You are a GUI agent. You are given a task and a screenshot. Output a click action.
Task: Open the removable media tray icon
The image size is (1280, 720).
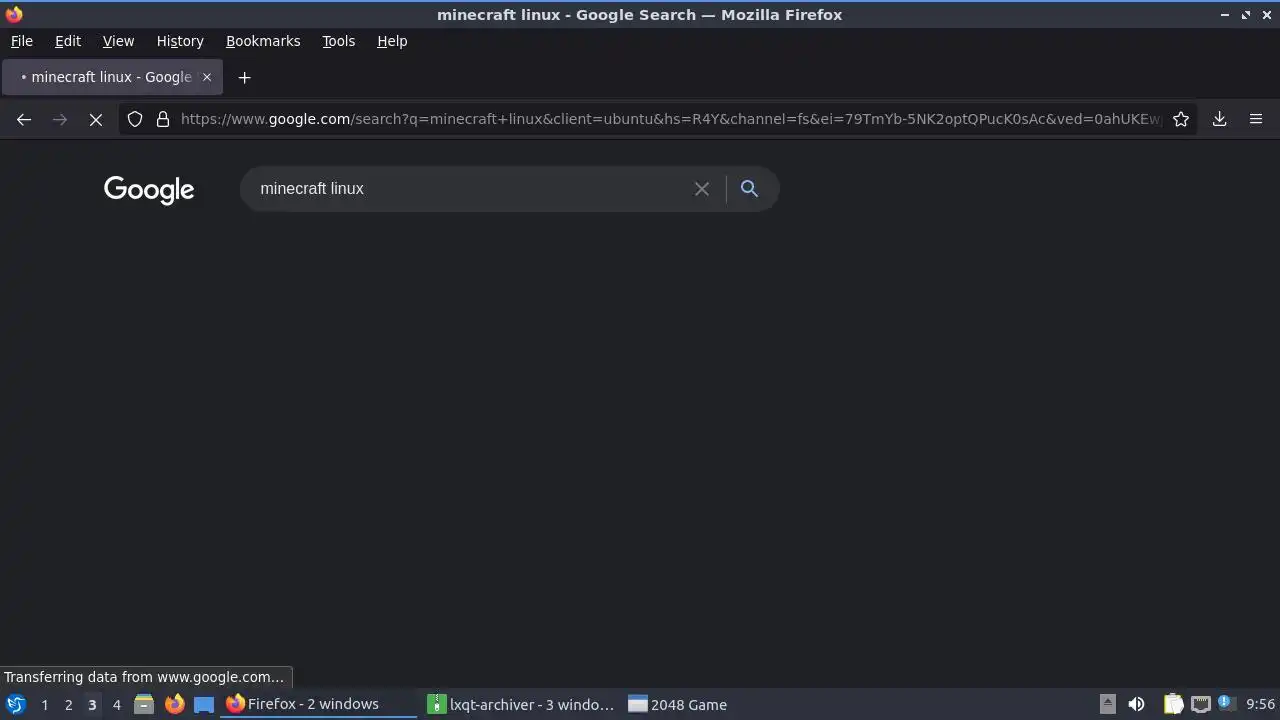pyautogui.click(x=1108, y=704)
